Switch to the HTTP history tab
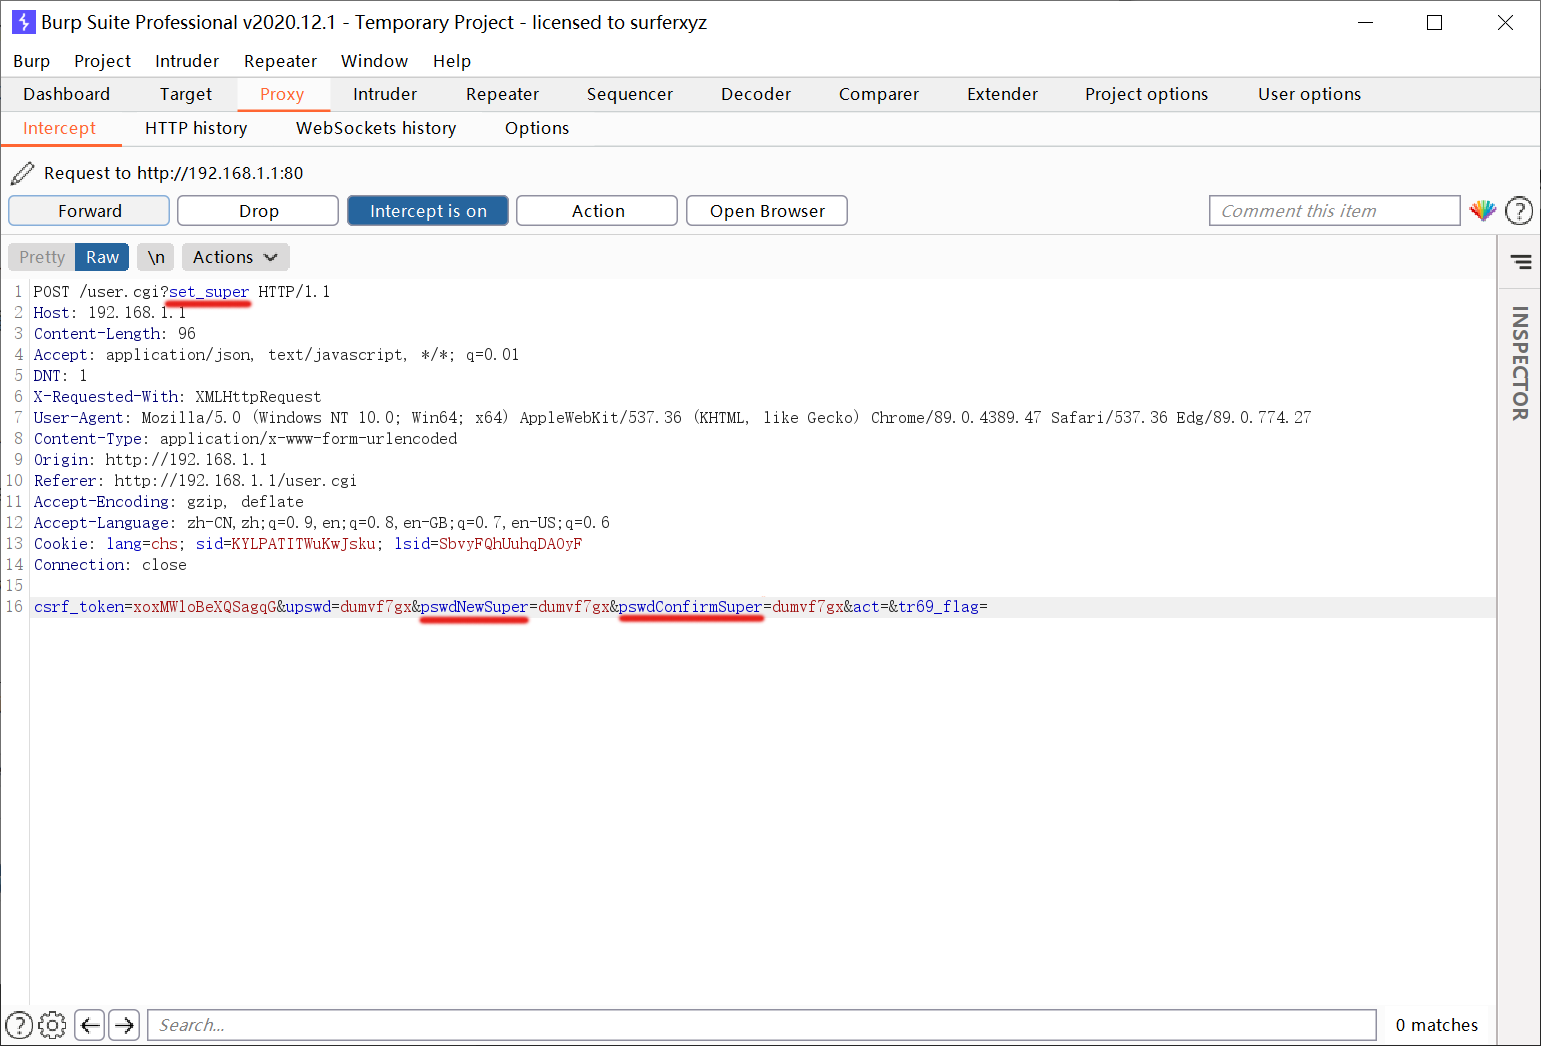This screenshot has height=1046, width=1541. pyautogui.click(x=196, y=128)
